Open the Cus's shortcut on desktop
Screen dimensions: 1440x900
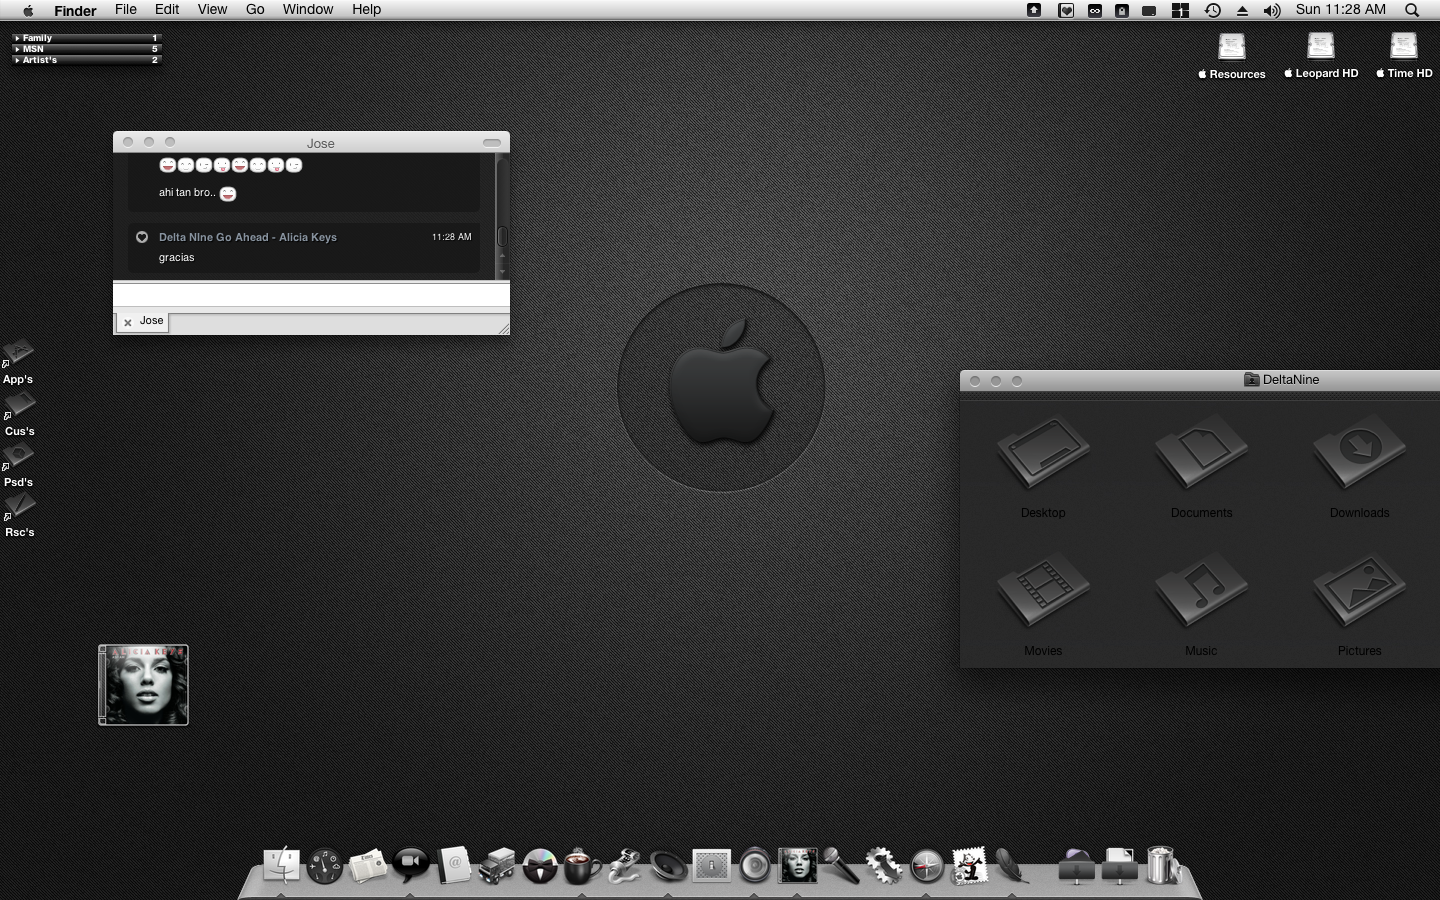tap(19, 415)
